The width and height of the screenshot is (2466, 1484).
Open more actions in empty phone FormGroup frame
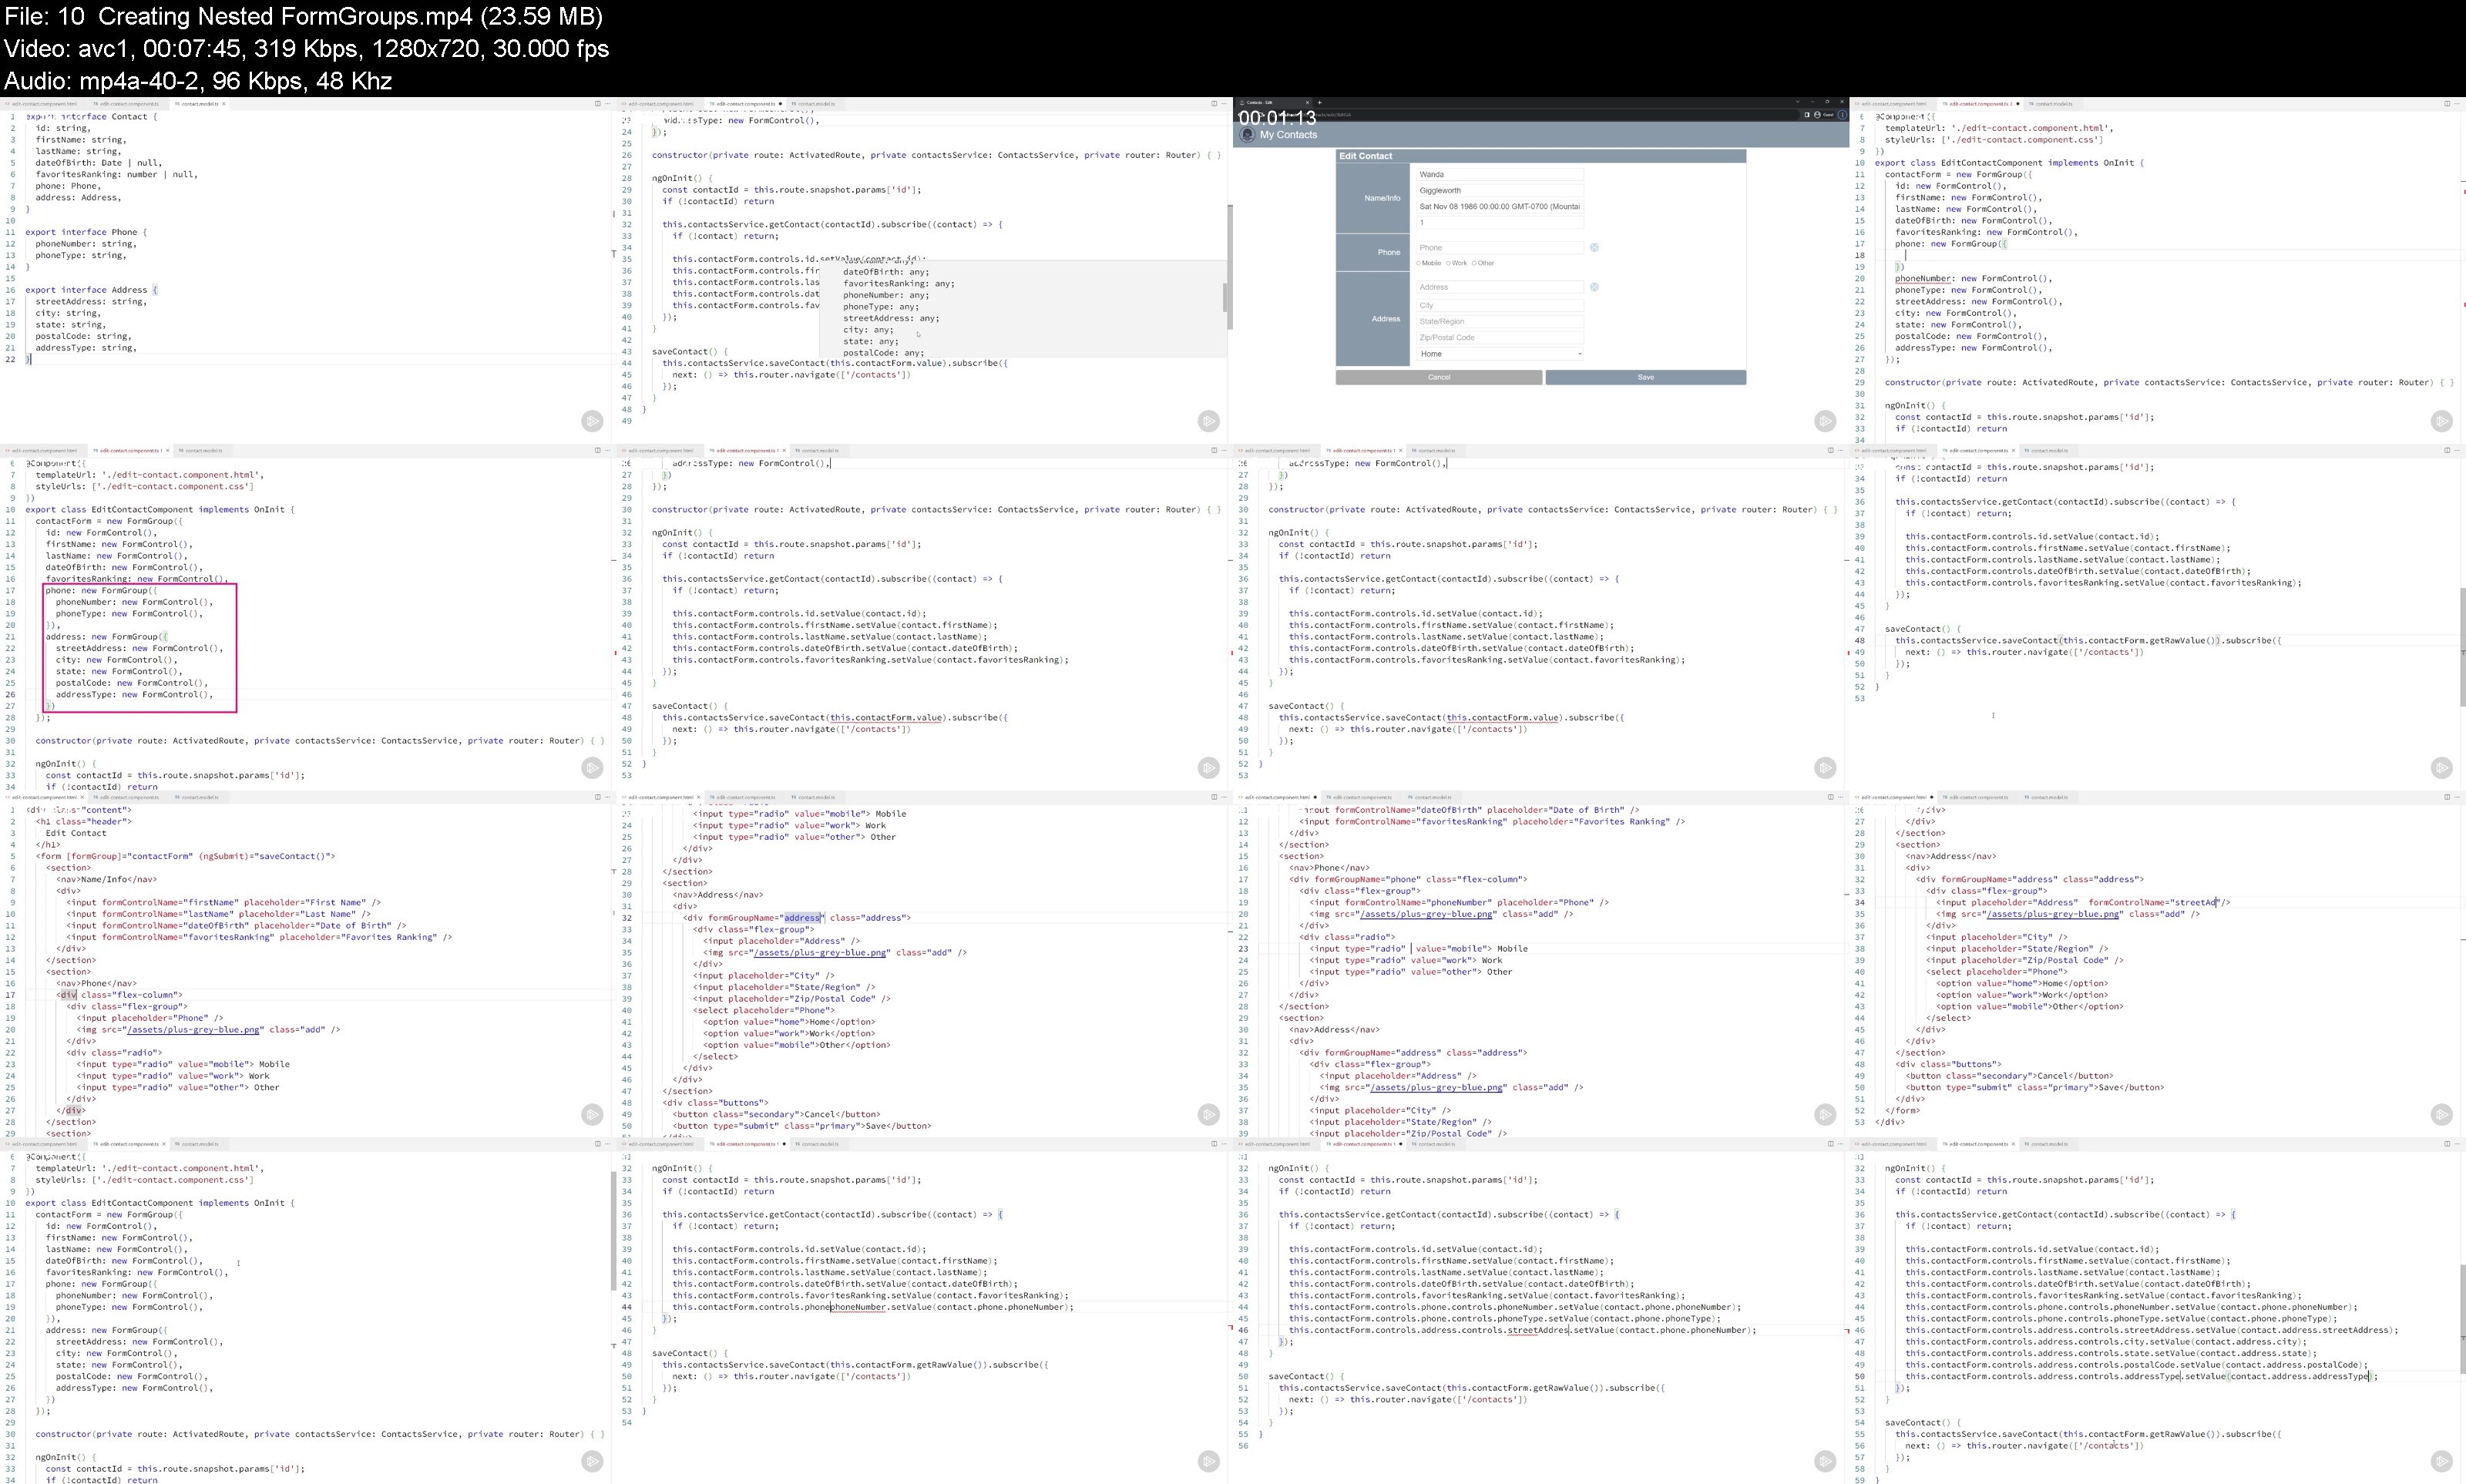click(2458, 103)
